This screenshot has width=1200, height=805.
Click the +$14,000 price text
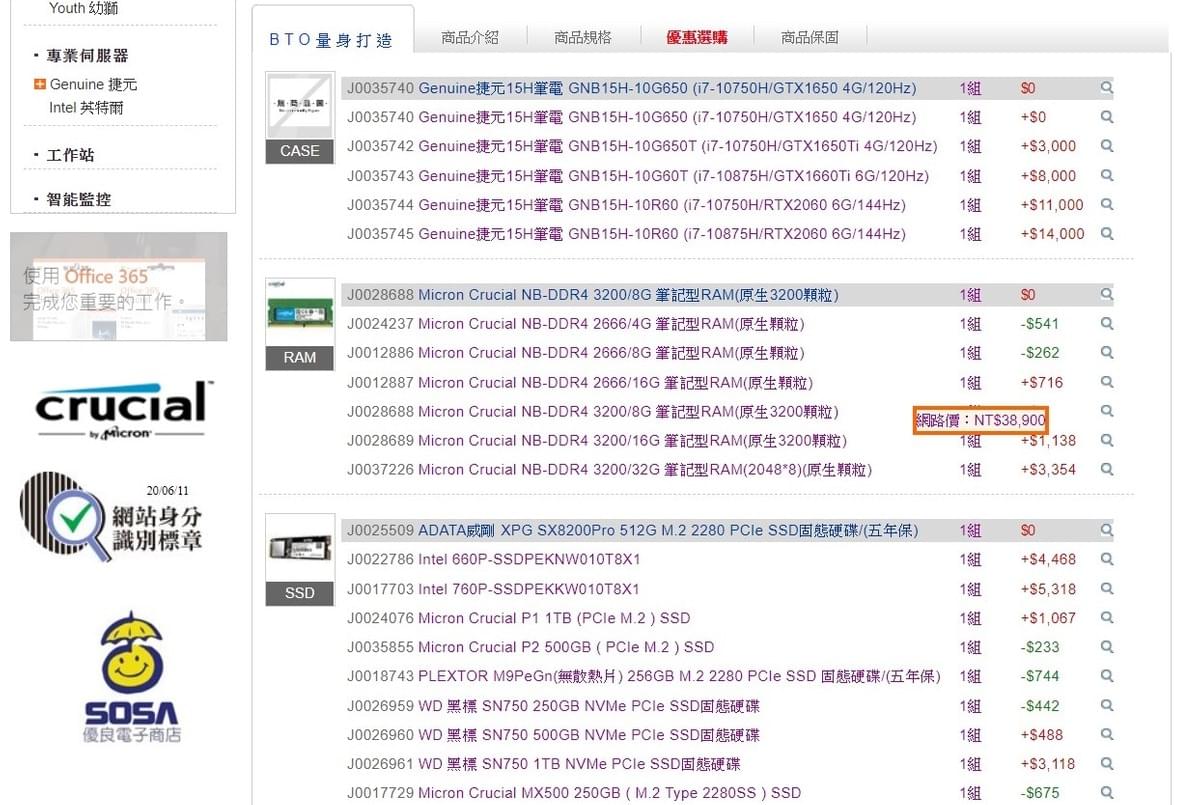point(1052,233)
